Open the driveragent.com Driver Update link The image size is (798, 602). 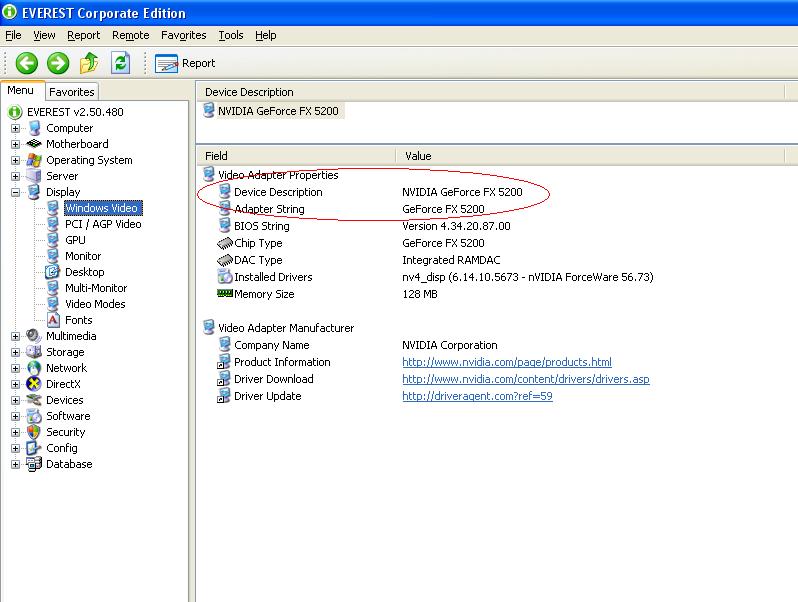tap(477, 396)
